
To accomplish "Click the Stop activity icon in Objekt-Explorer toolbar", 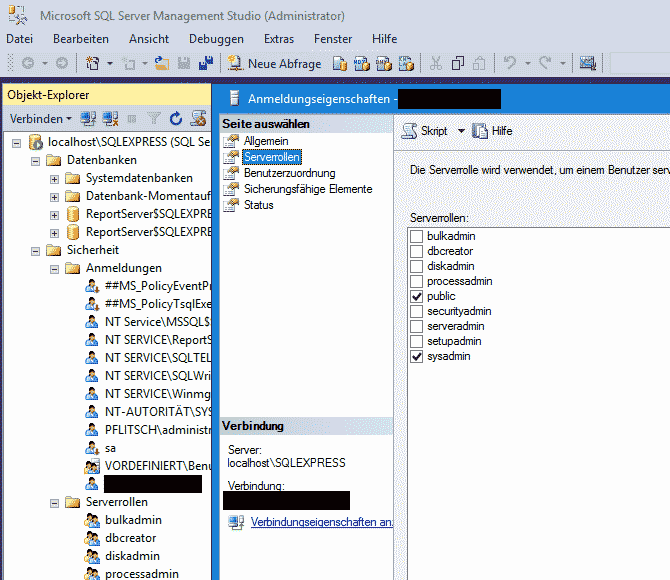I will point(132,119).
